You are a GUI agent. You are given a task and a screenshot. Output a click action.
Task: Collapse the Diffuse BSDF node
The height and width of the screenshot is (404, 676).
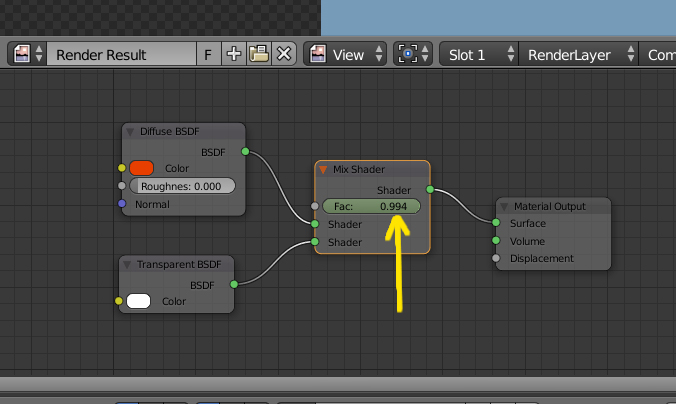click(130, 132)
